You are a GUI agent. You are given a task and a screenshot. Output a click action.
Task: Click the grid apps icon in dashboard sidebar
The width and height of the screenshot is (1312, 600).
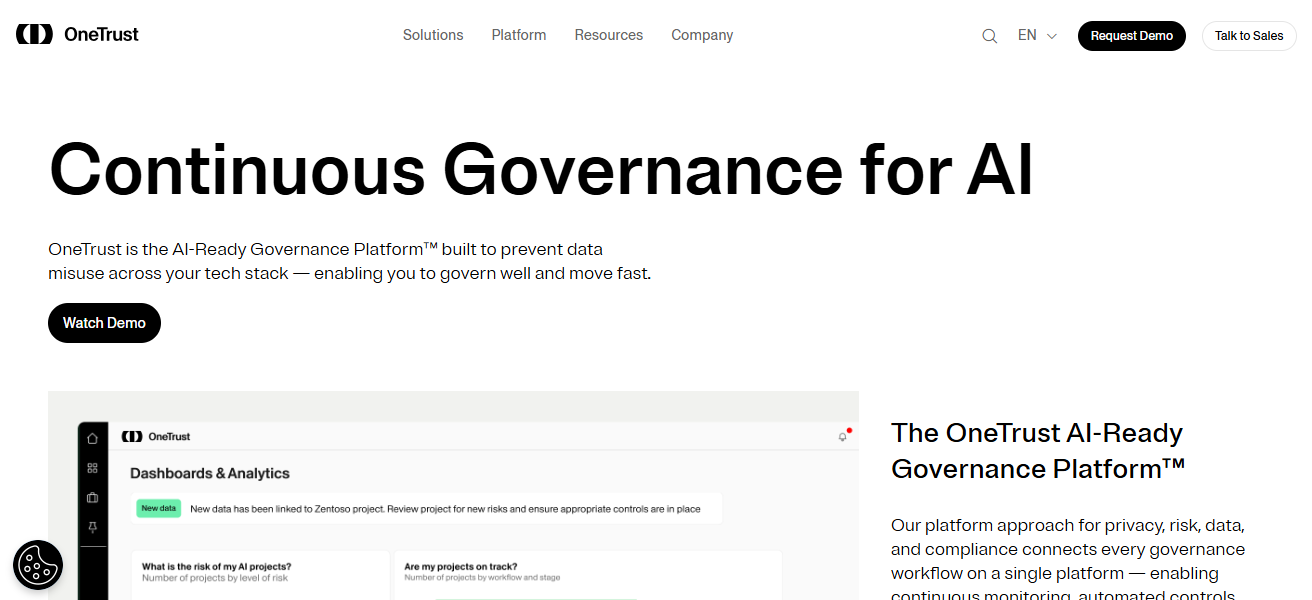coord(93,468)
